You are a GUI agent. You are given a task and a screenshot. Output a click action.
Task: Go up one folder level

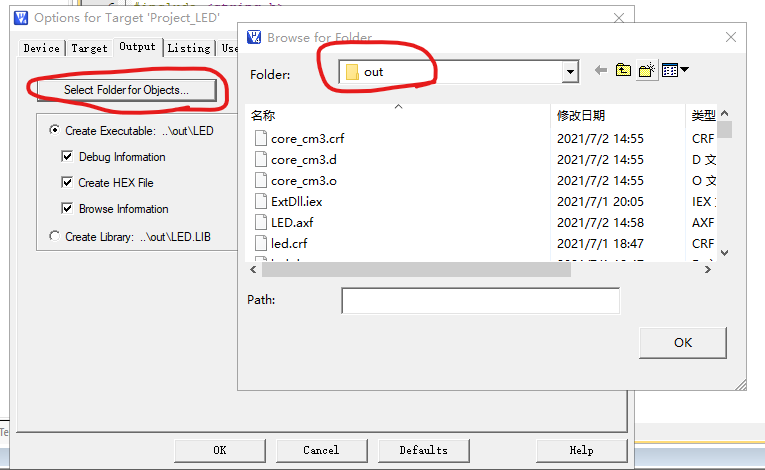(x=623, y=70)
